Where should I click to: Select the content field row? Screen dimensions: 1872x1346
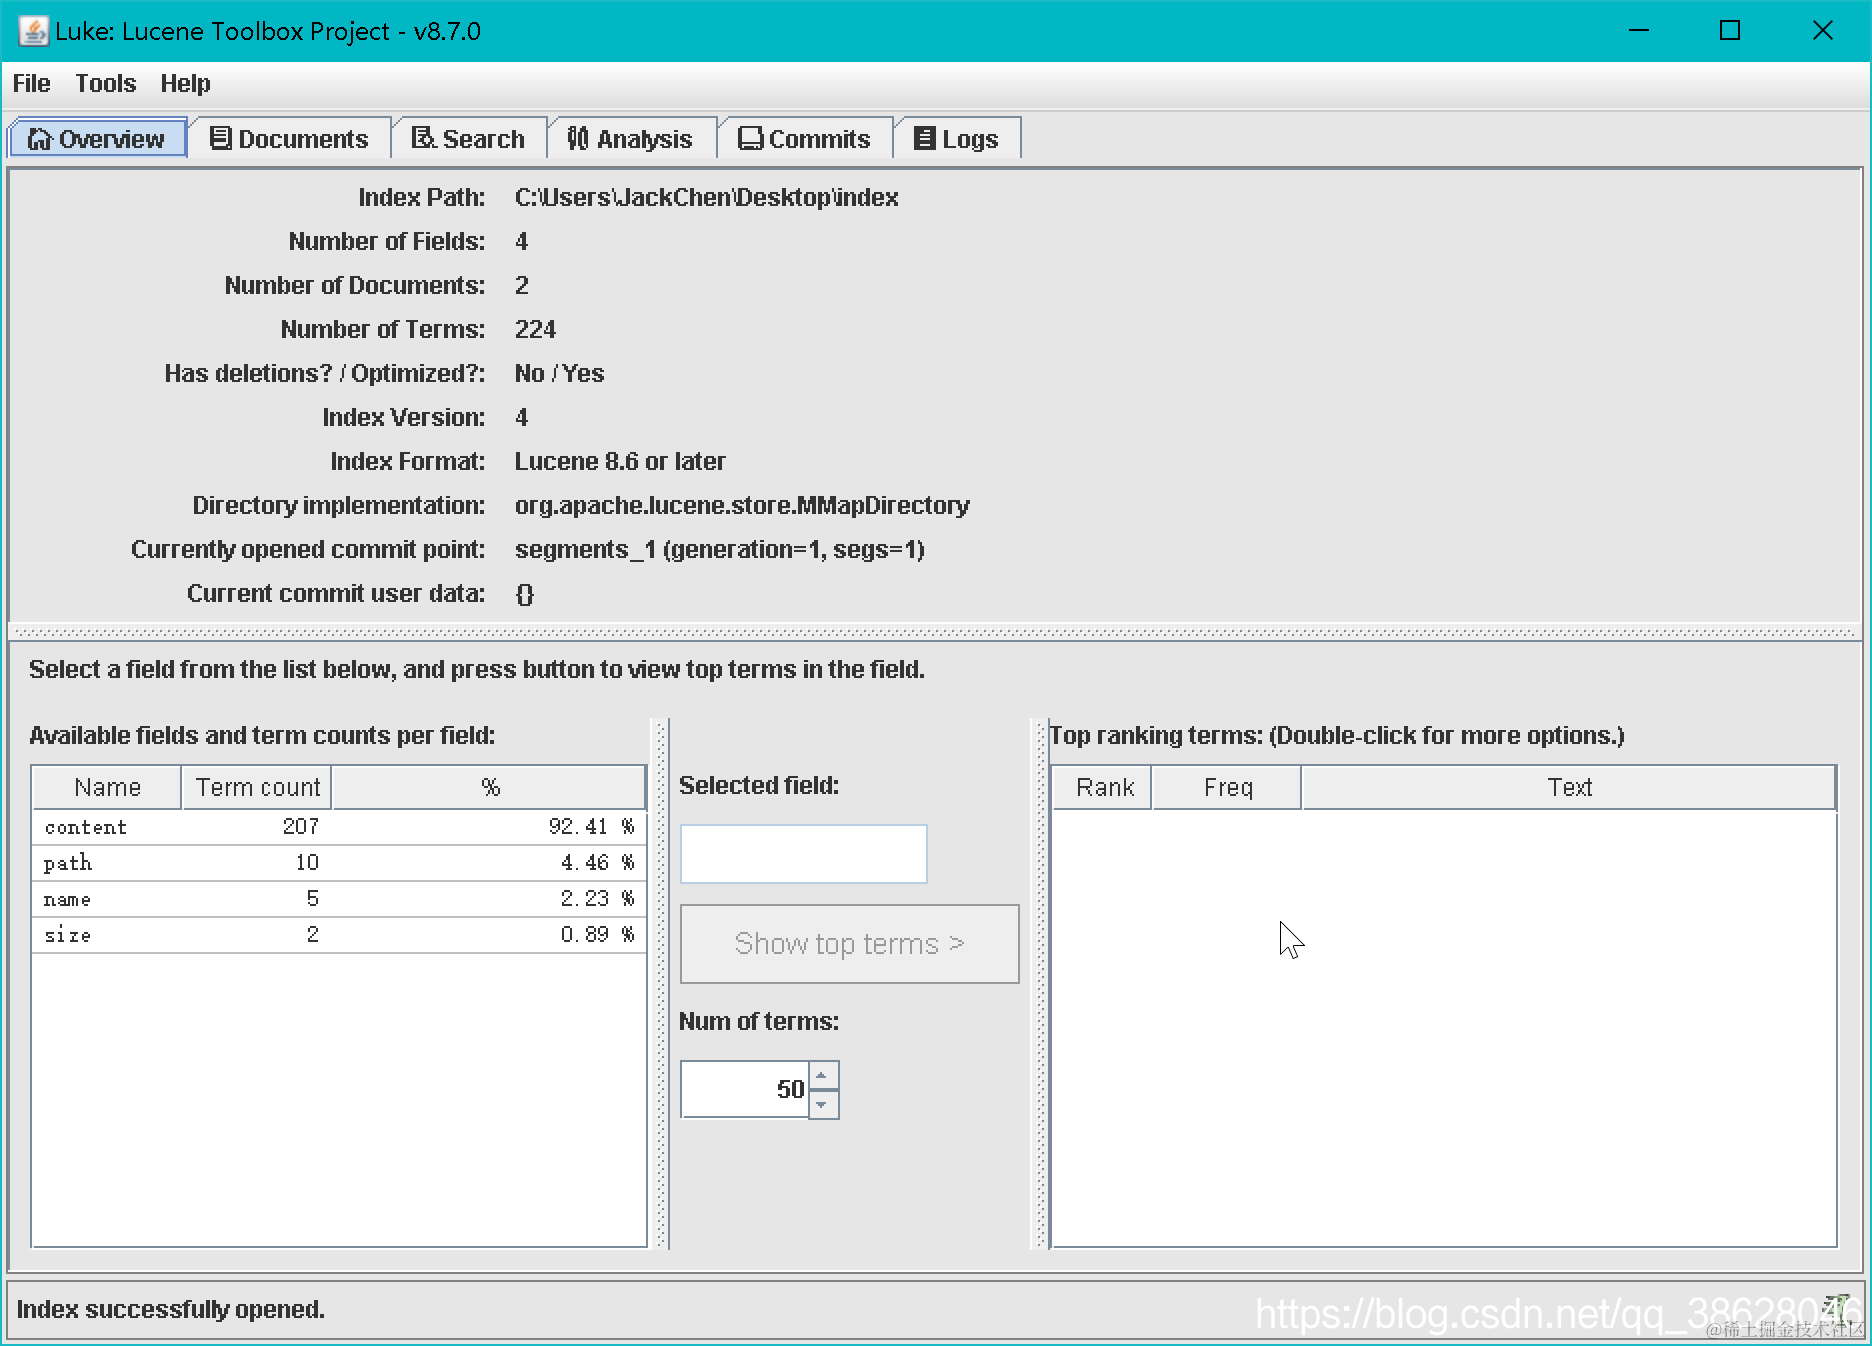coord(339,827)
